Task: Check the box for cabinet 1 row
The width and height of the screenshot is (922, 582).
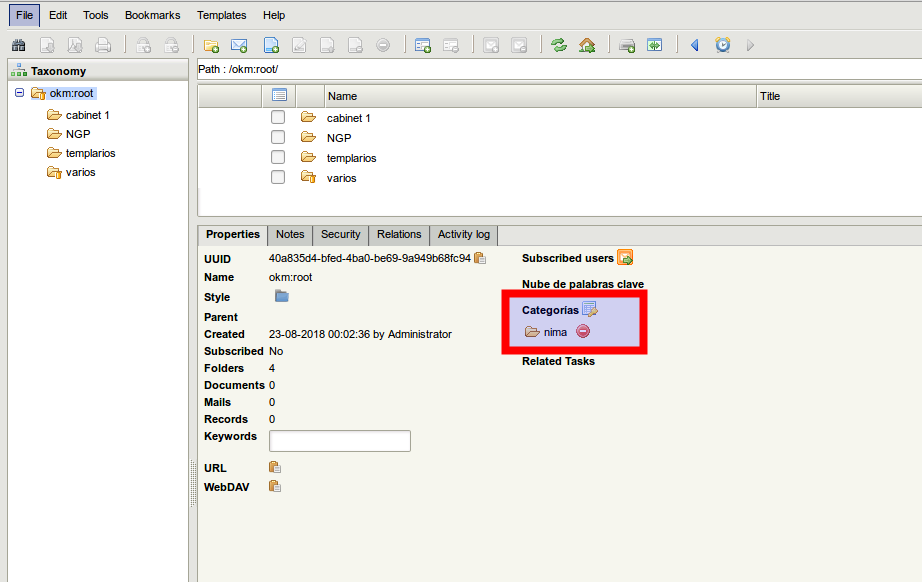Action: click(x=279, y=118)
